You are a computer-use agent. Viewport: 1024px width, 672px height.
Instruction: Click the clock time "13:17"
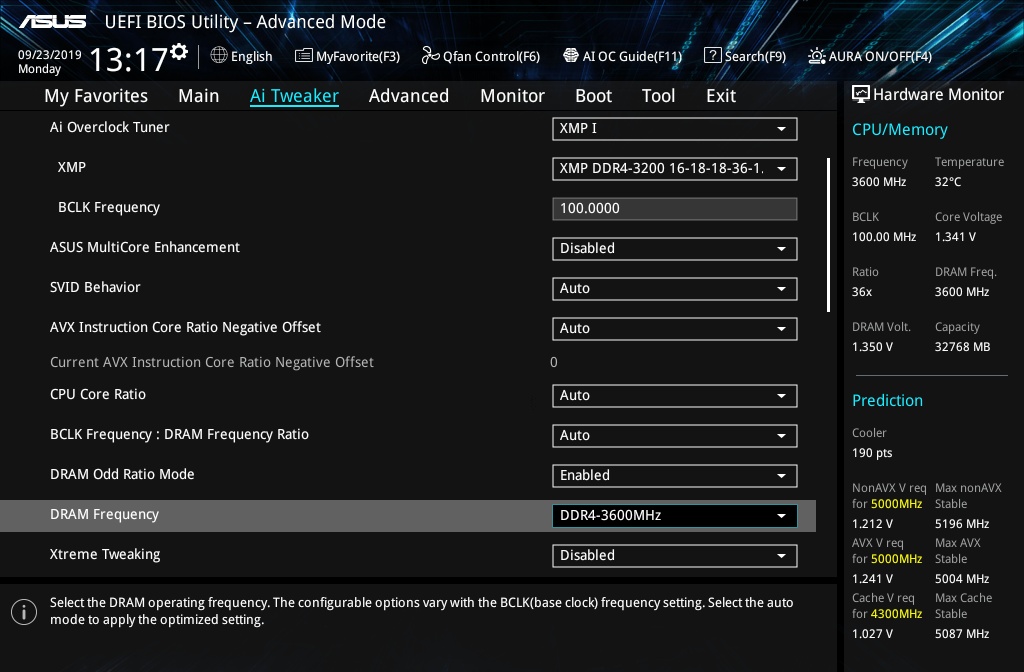(x=128, y=59)
